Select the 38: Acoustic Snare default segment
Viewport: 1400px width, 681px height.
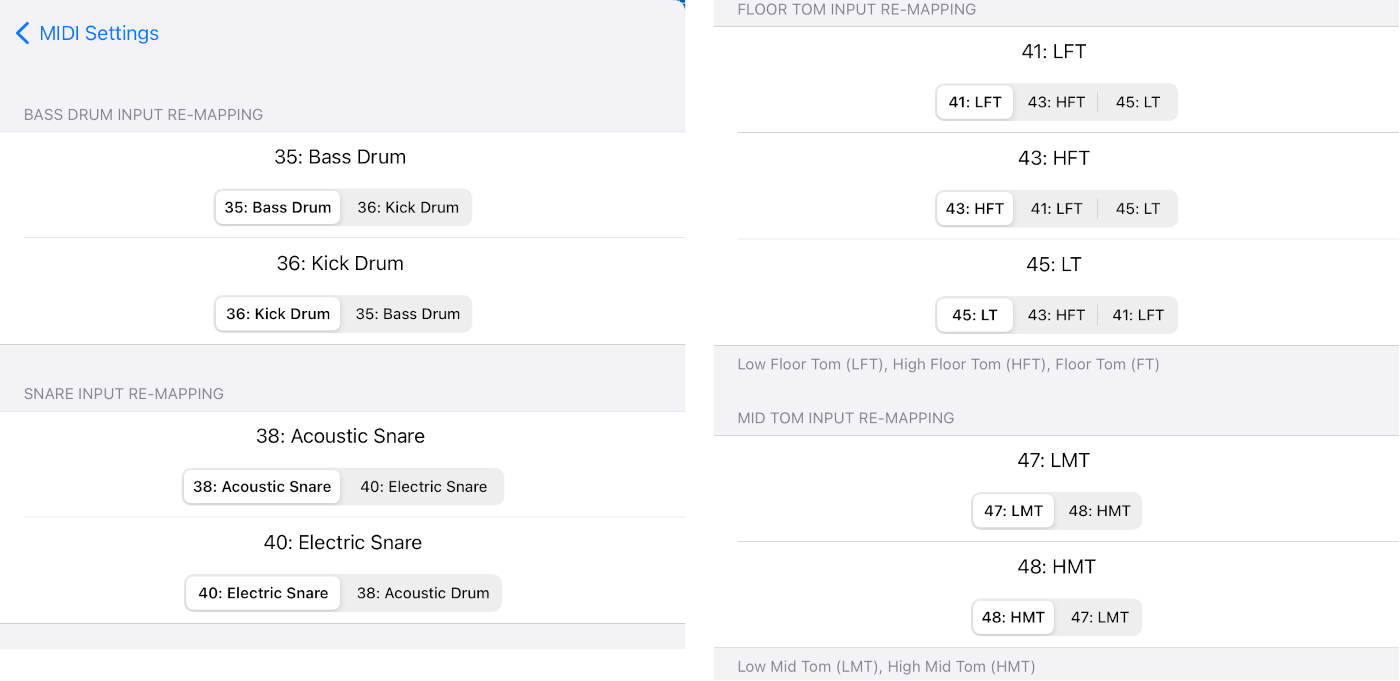[262, 487]
